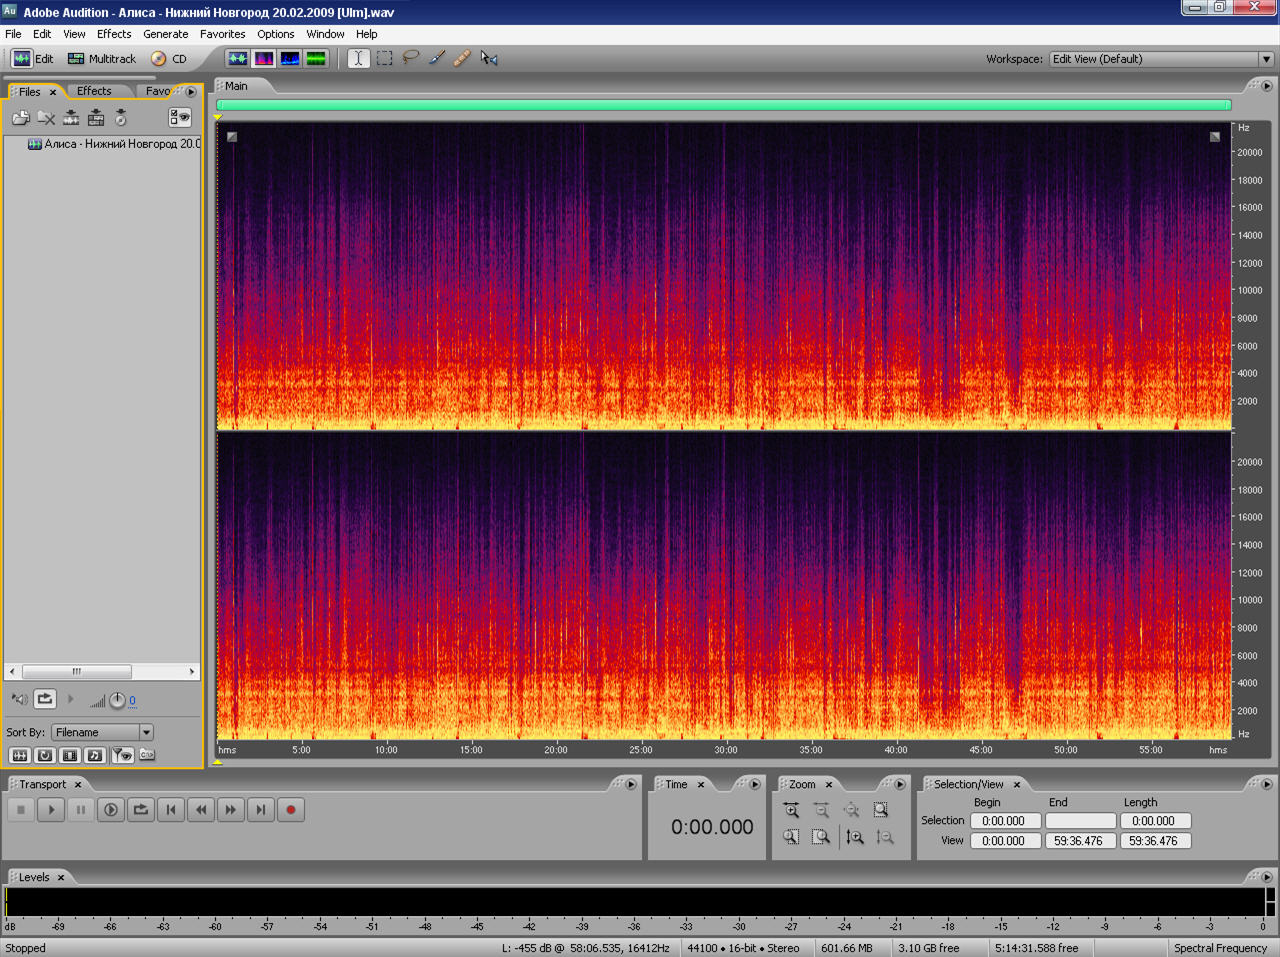Pick the Marquee selection tool
This screenshot has width=1280, height=957.
point(385,58)
